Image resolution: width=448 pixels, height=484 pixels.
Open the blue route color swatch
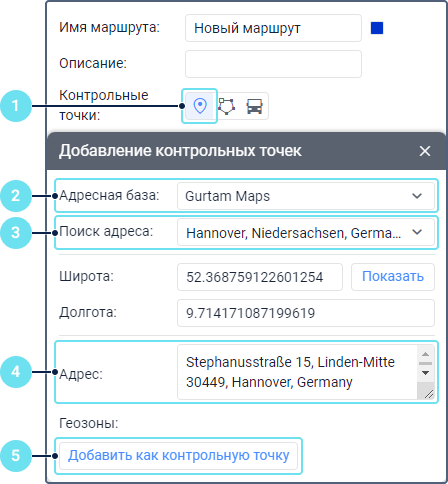[x=377, y=28]
